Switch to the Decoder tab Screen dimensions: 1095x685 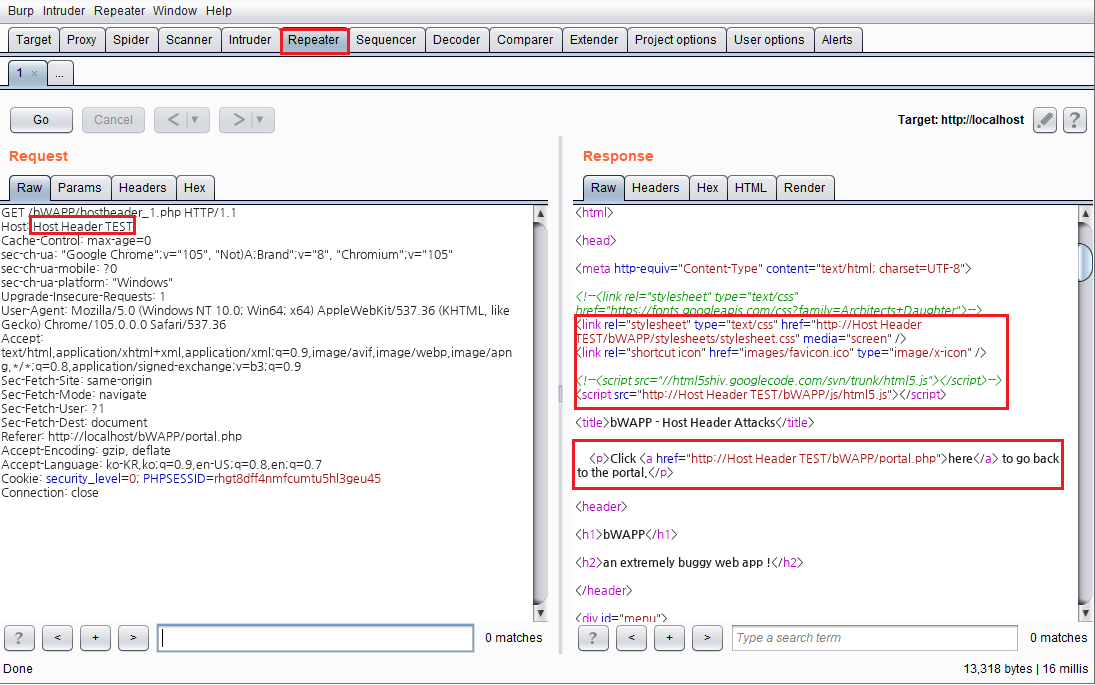[x=457, y=40]
